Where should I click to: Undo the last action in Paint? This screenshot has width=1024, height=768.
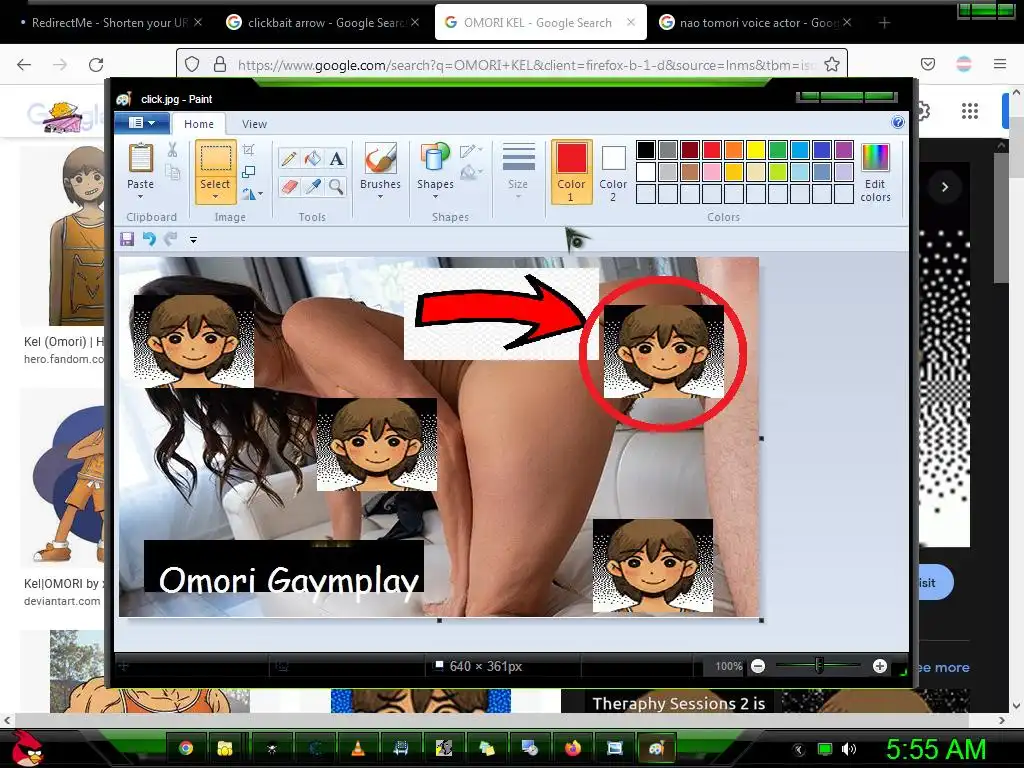(x=150, y=239)
